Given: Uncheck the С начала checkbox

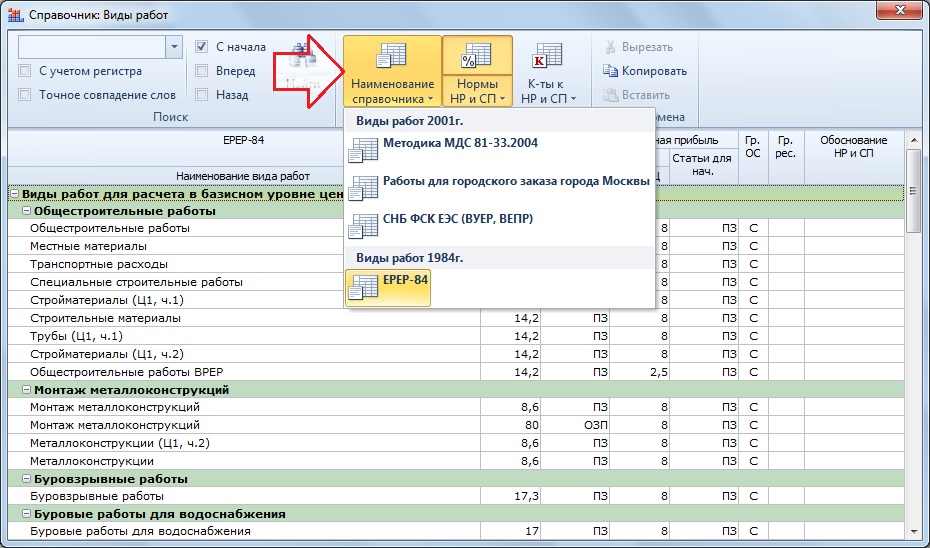Looking at the screenshot, I should pos(201,47).
